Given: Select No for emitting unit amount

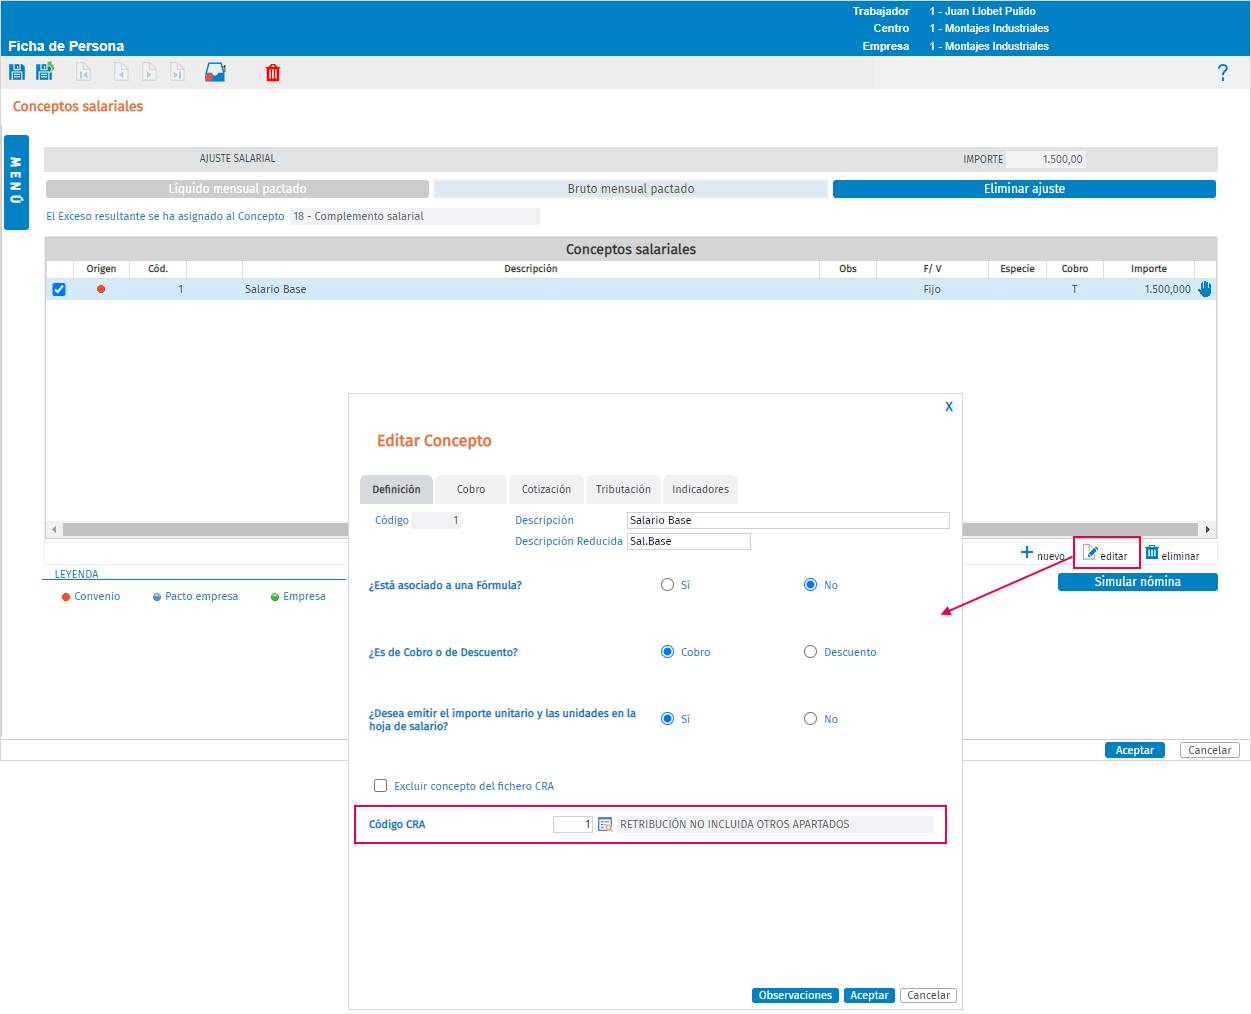Looking at the screenshot, I should point(810,719).
